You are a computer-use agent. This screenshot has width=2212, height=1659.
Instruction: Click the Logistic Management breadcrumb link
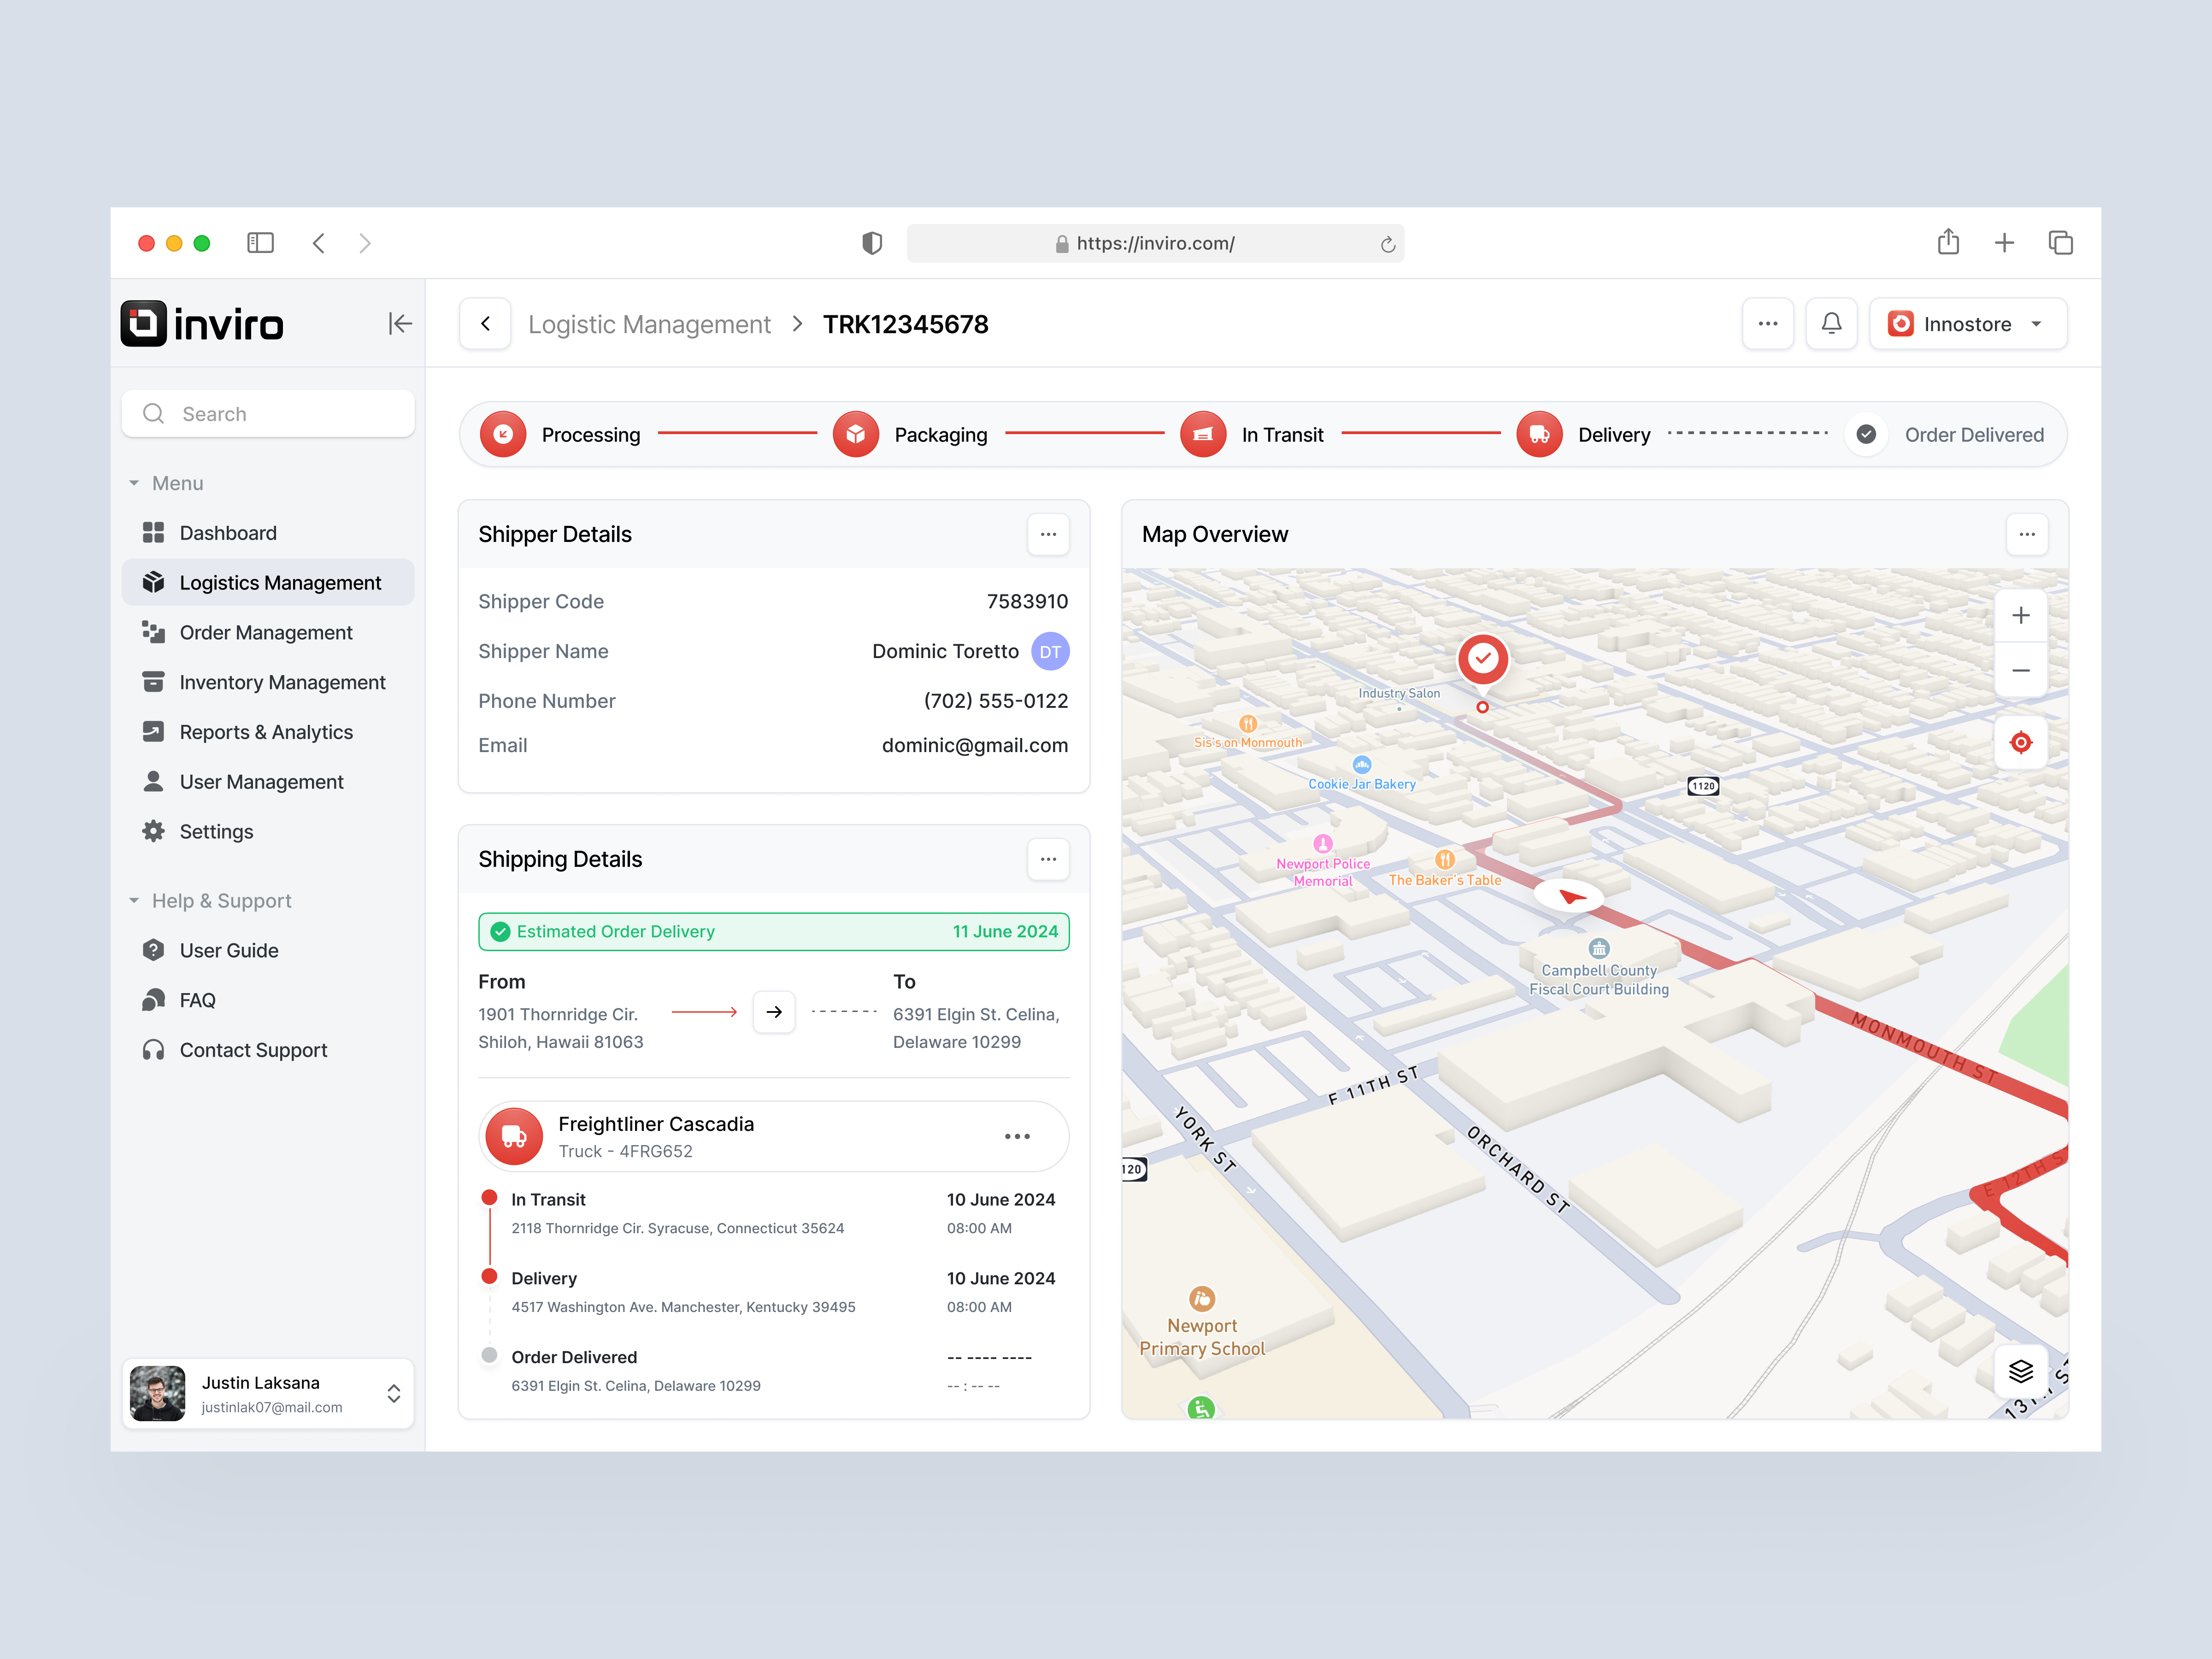(649, 324)
